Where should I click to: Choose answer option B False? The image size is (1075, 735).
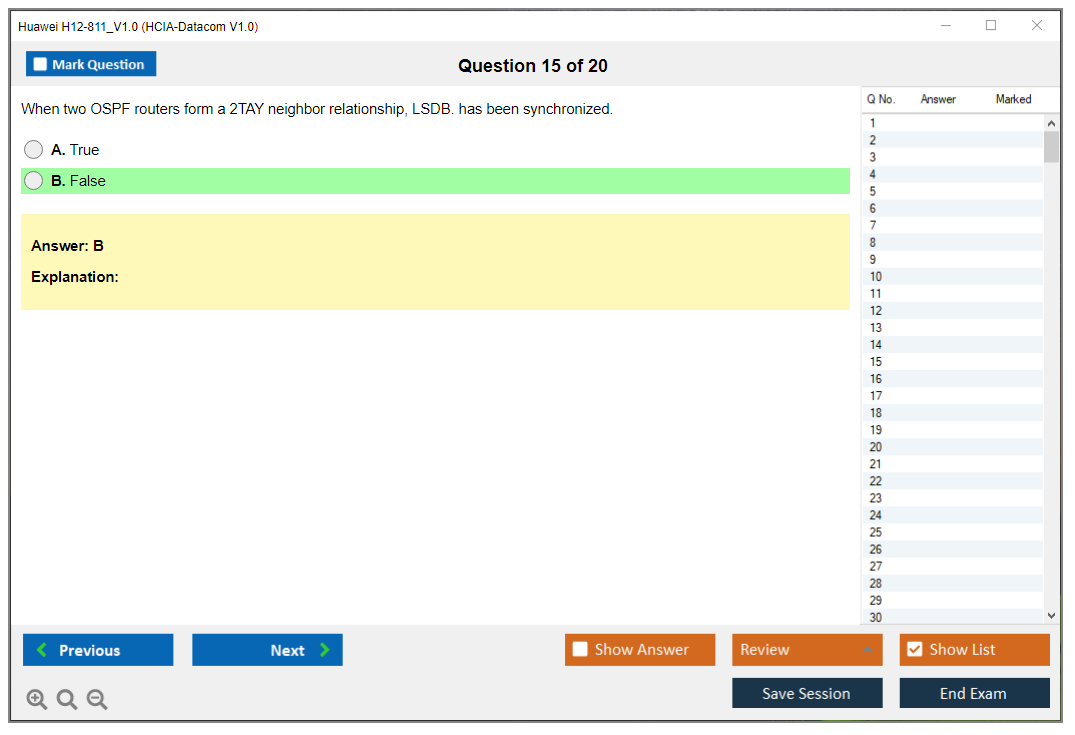34,181
